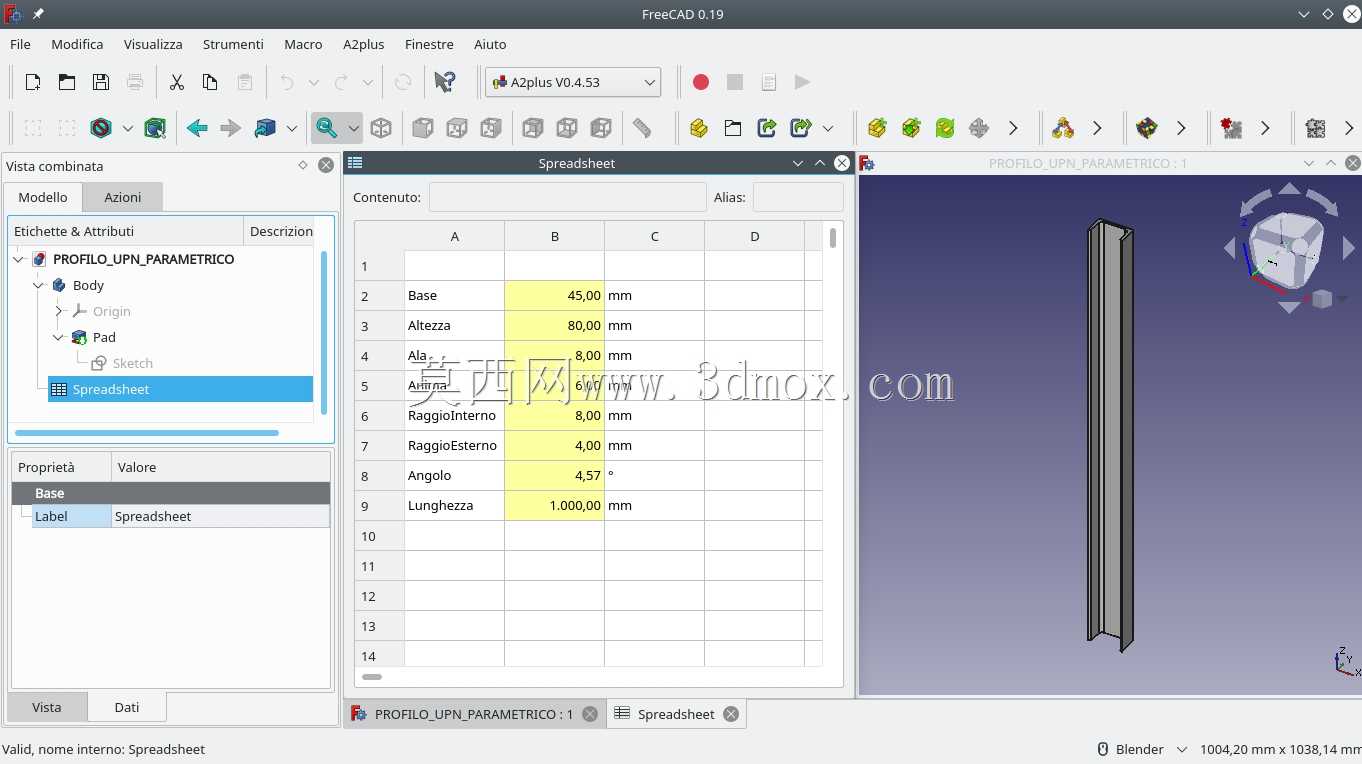Click the green rounded A2plus toolbar icon
Screen dimensions: 1362x764
(945, 128)
